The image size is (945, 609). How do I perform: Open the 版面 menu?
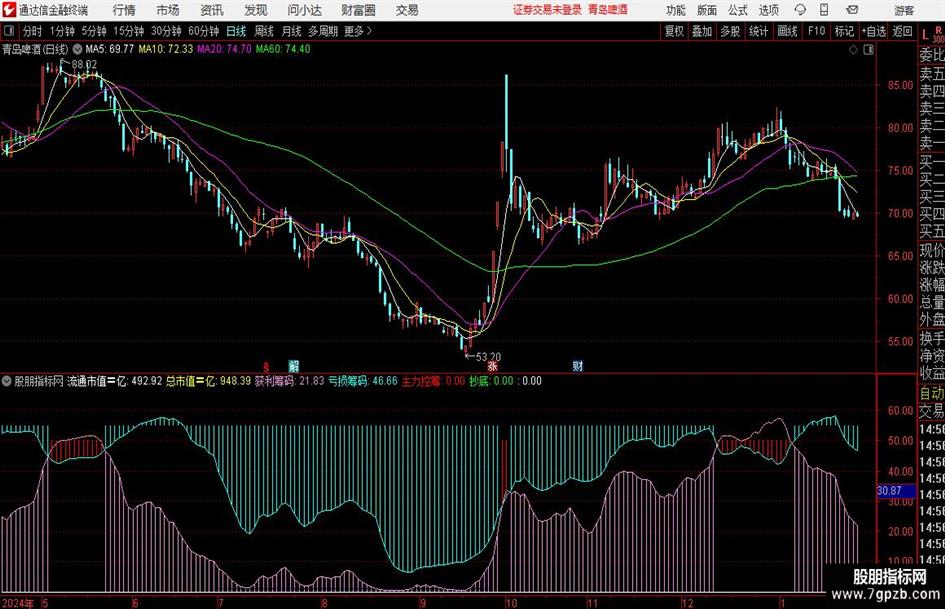(706, 10)
